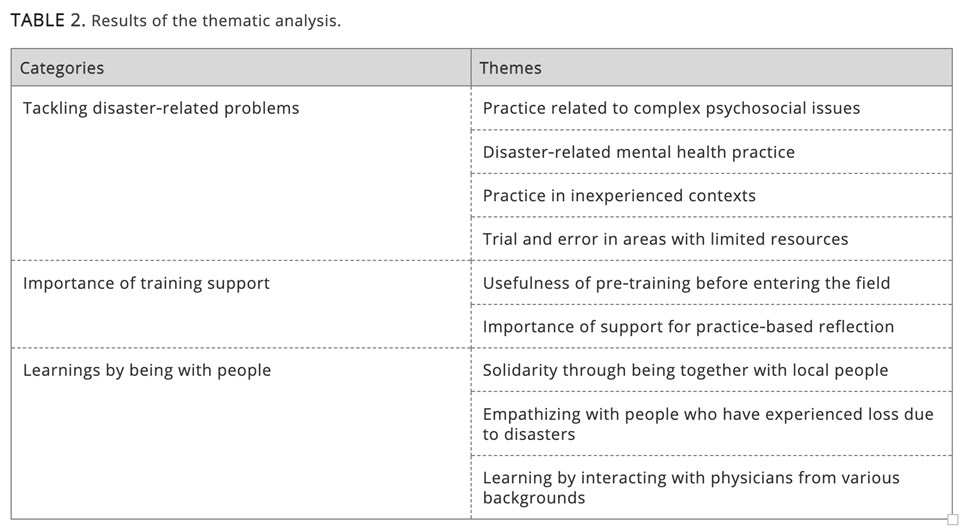Select "Trial and error in areas with limited resources"

(665, 239)
